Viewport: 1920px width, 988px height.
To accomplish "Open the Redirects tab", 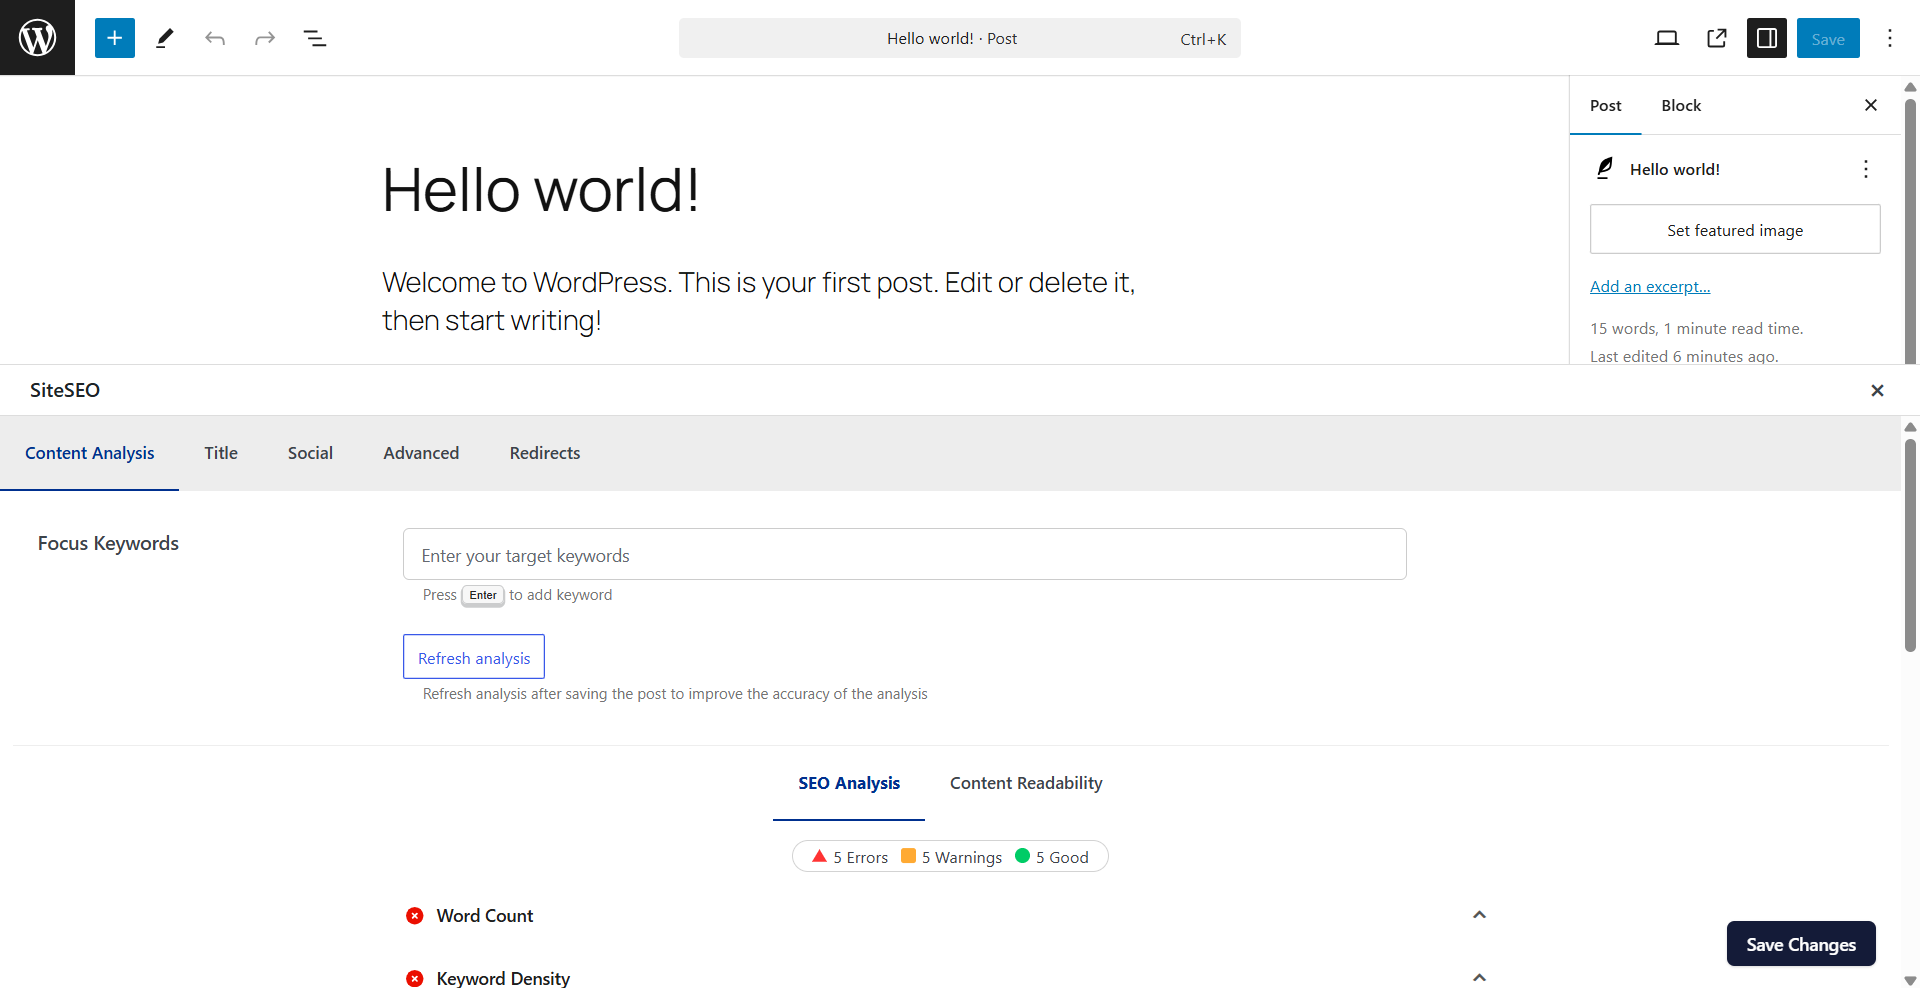I will pos(545,453).
